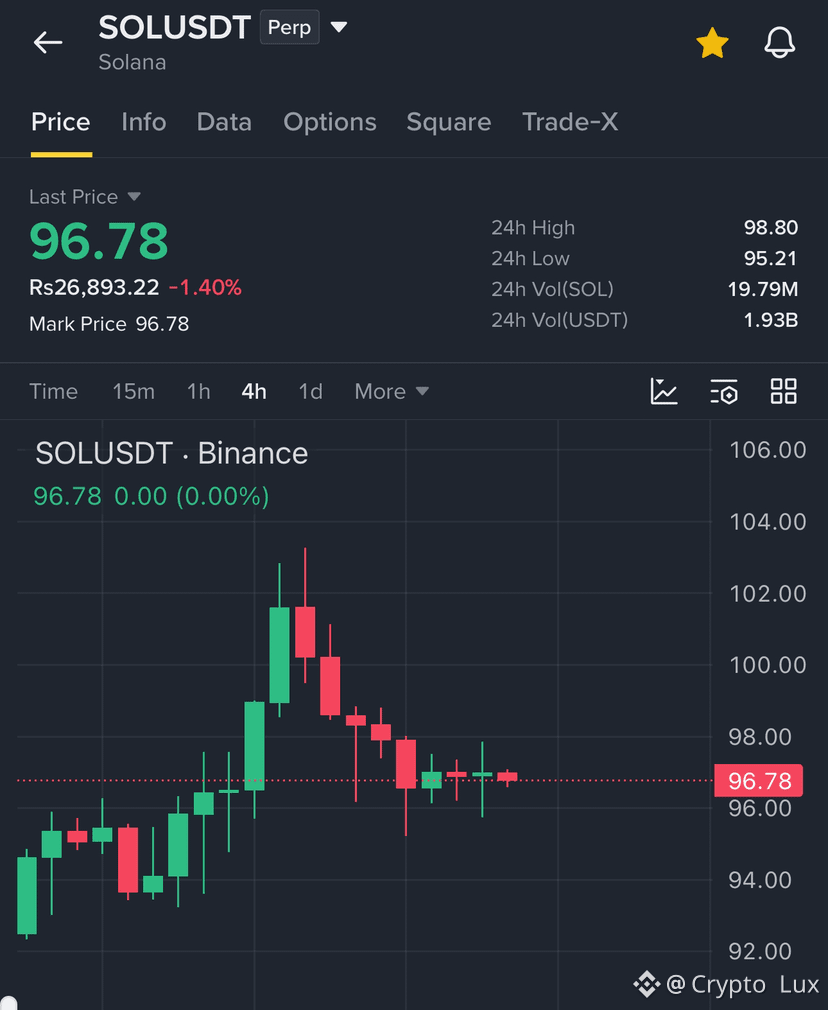Tap the large green 96.78 last price
The image size is (828, 1010).
coord(99,241)
